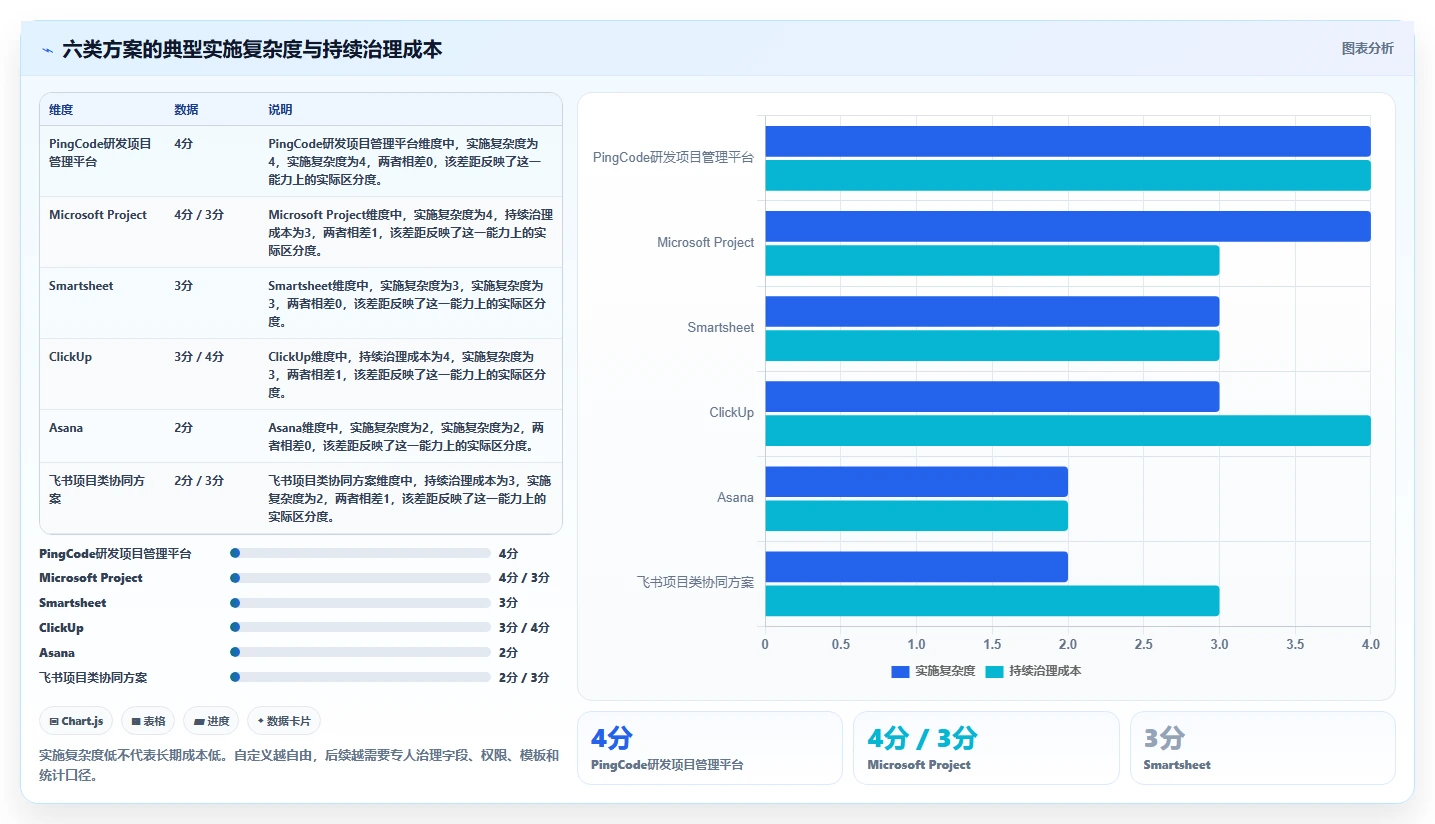Click the 数据 column header

click(186, 110)
